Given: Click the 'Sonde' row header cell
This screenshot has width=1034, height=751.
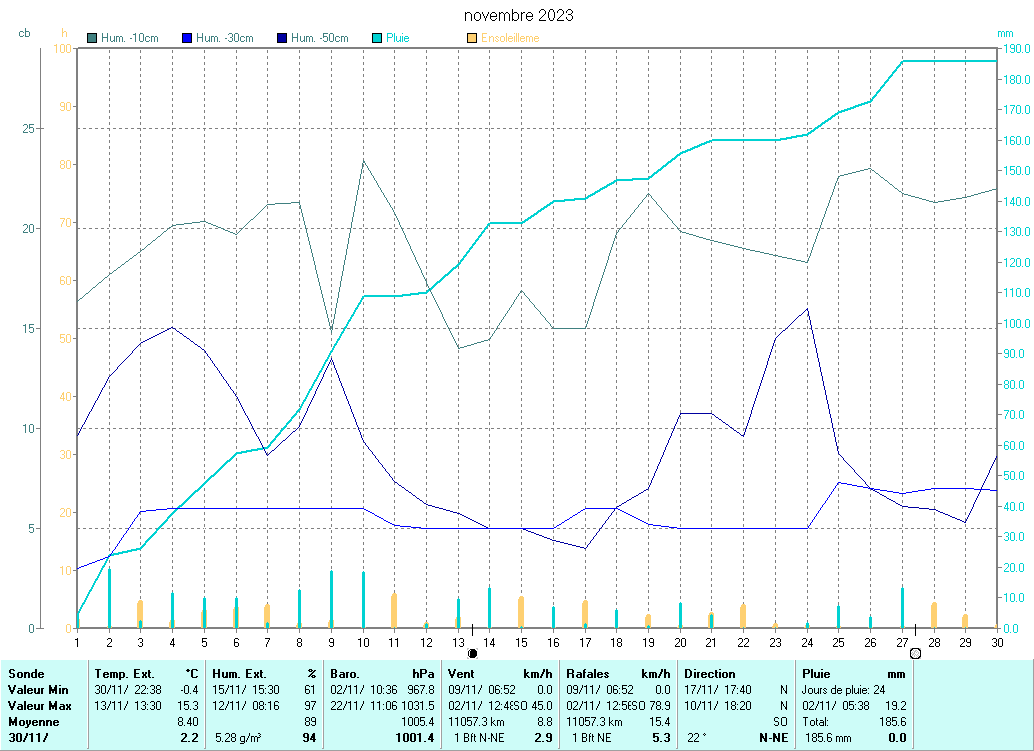Looking at the screenshot, I should click(x=26, y=674).
